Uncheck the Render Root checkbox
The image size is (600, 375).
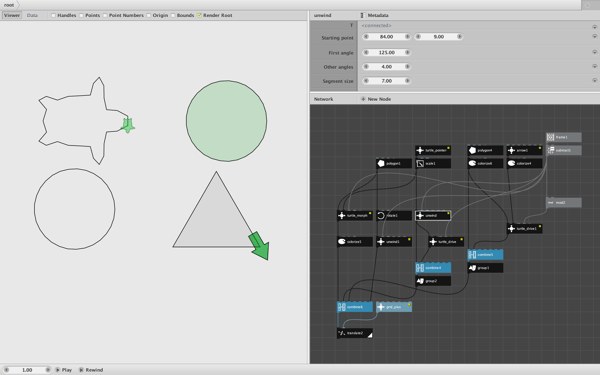[199, 15]
